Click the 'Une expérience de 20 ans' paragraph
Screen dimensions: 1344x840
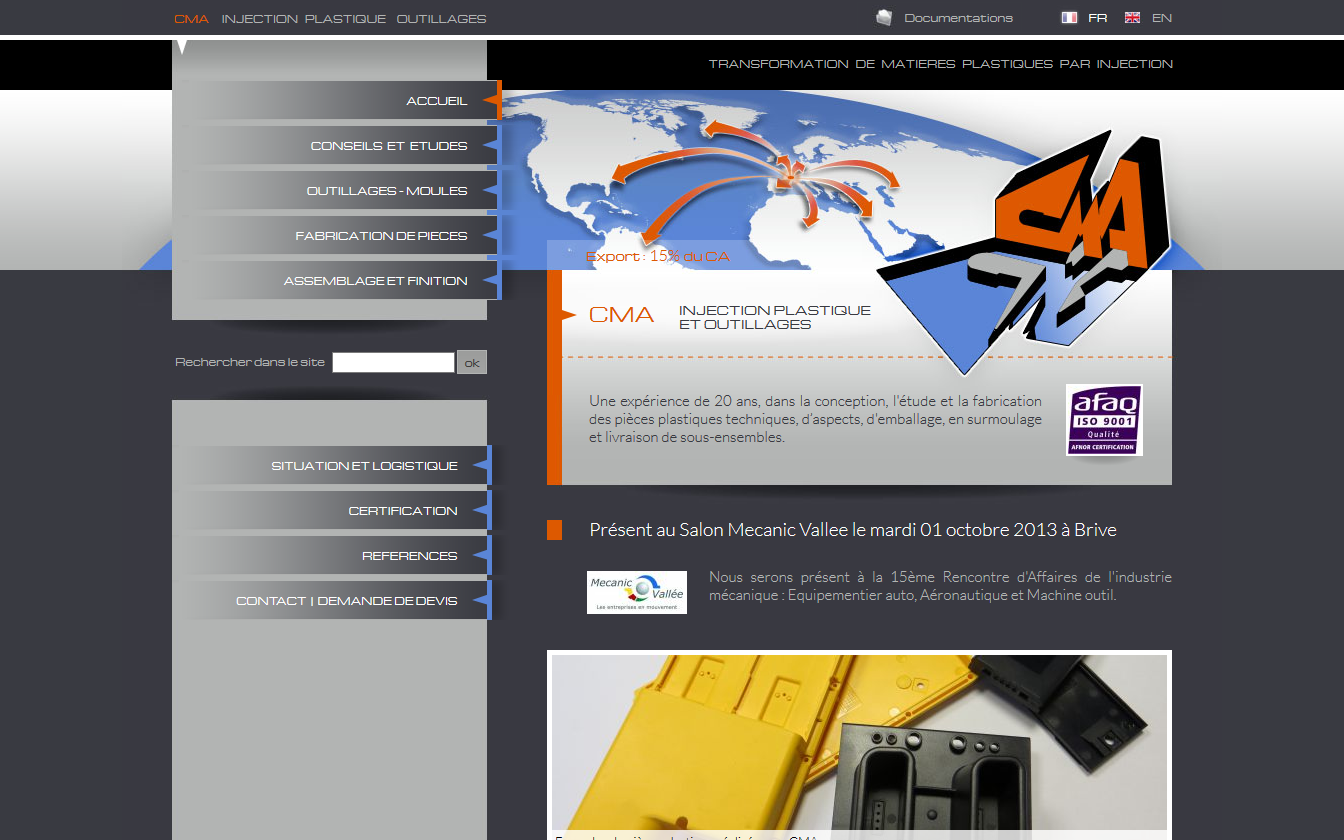(815, 419)
